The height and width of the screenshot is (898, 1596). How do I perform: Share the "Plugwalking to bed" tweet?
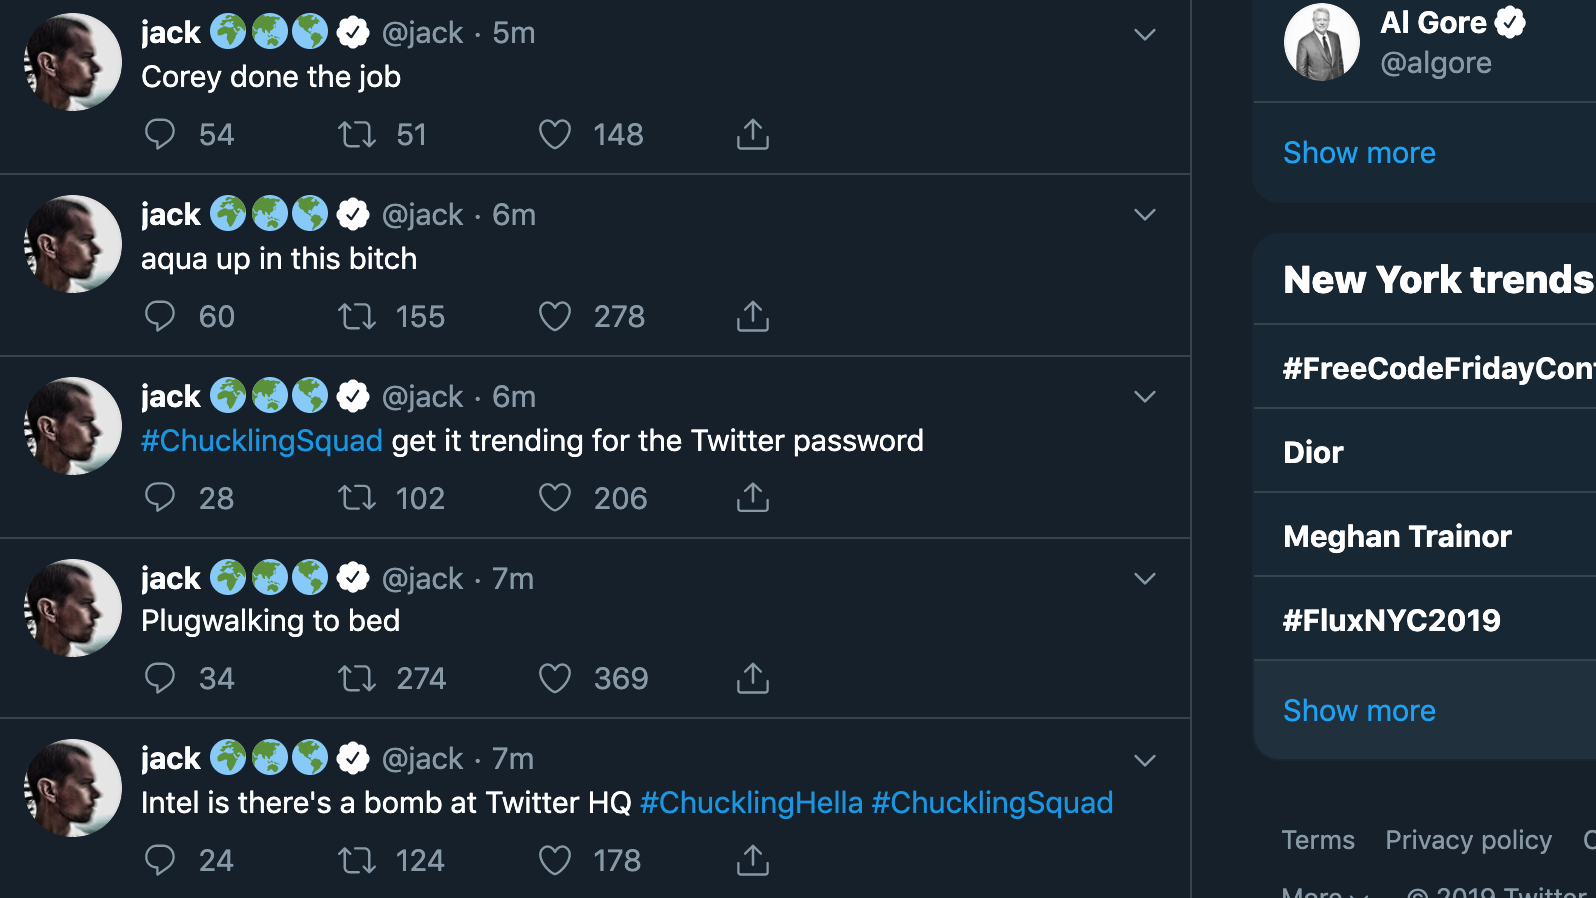coord(753,679)
